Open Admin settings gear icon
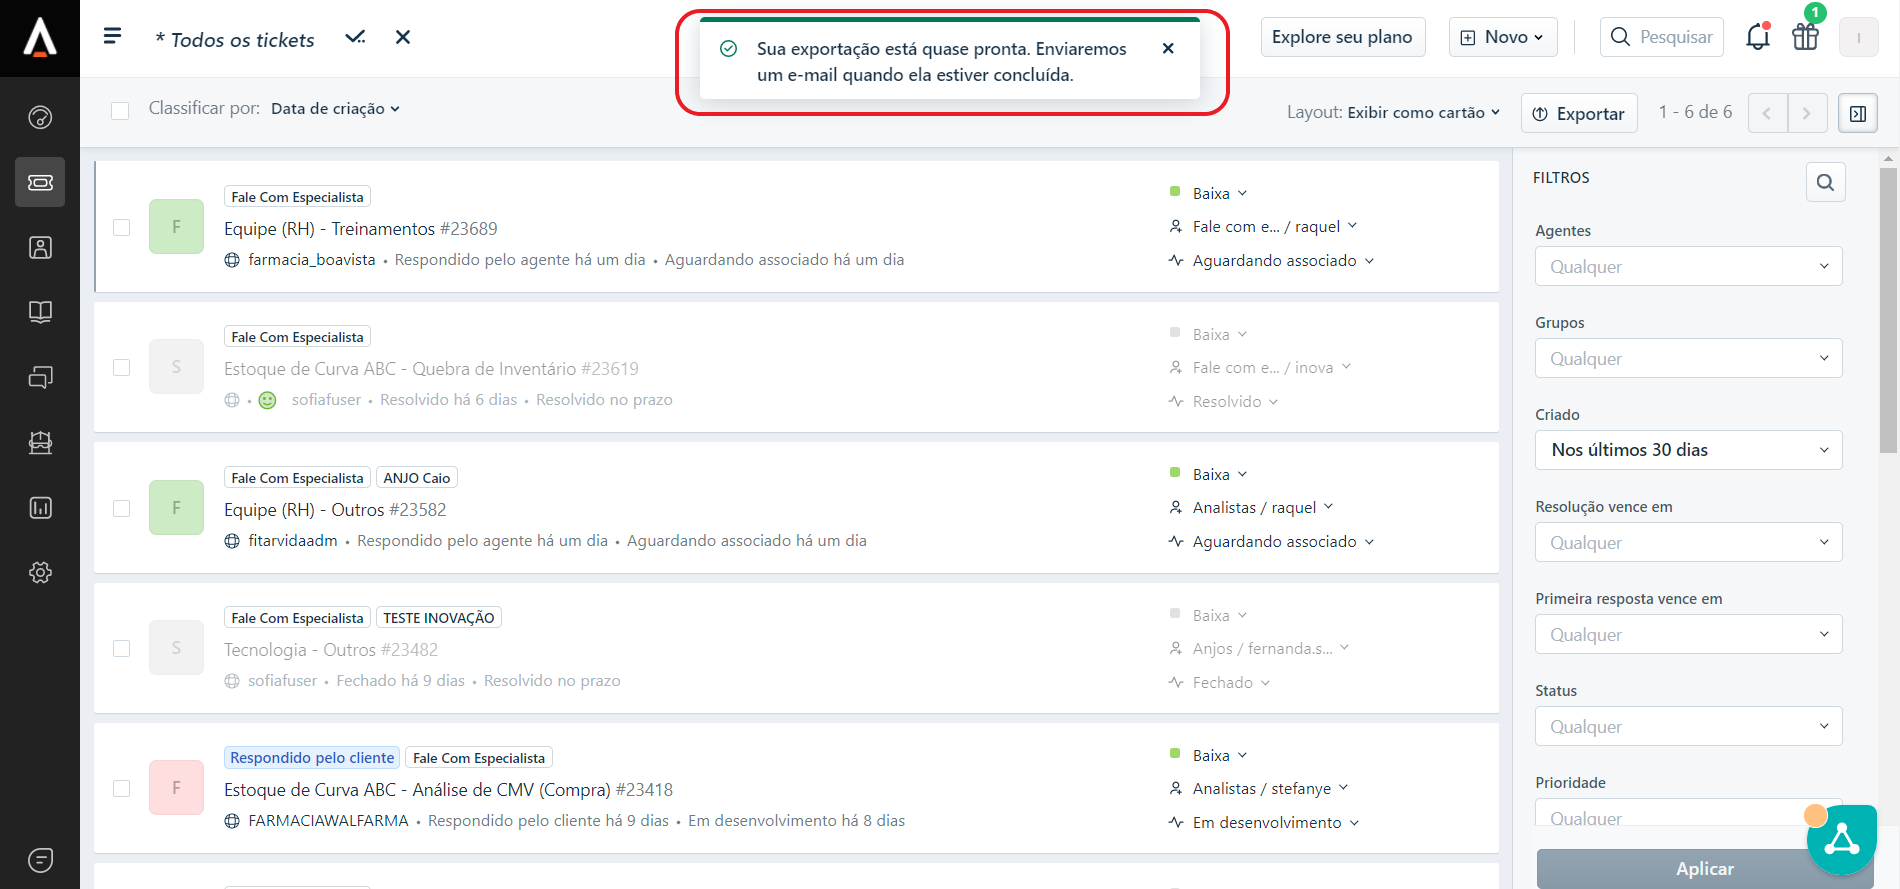Viewport: 1900px width, 889px height. click(40, 573)
